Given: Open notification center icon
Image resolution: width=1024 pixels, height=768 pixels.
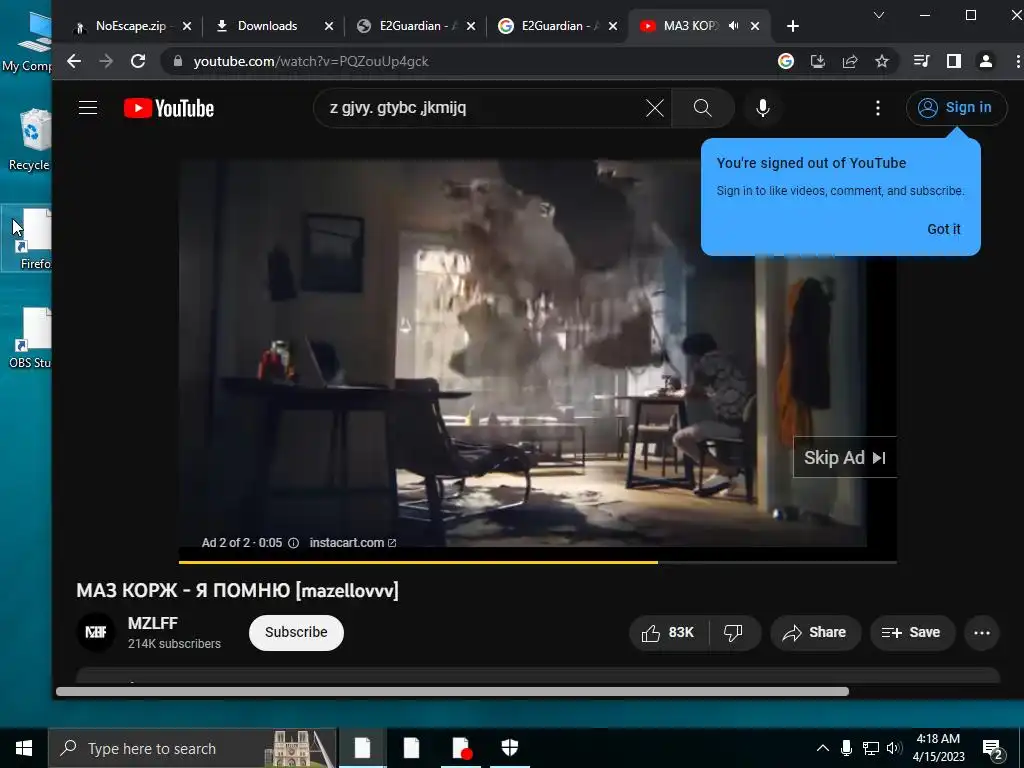Looking at the screenshot, I should [993, 750].
